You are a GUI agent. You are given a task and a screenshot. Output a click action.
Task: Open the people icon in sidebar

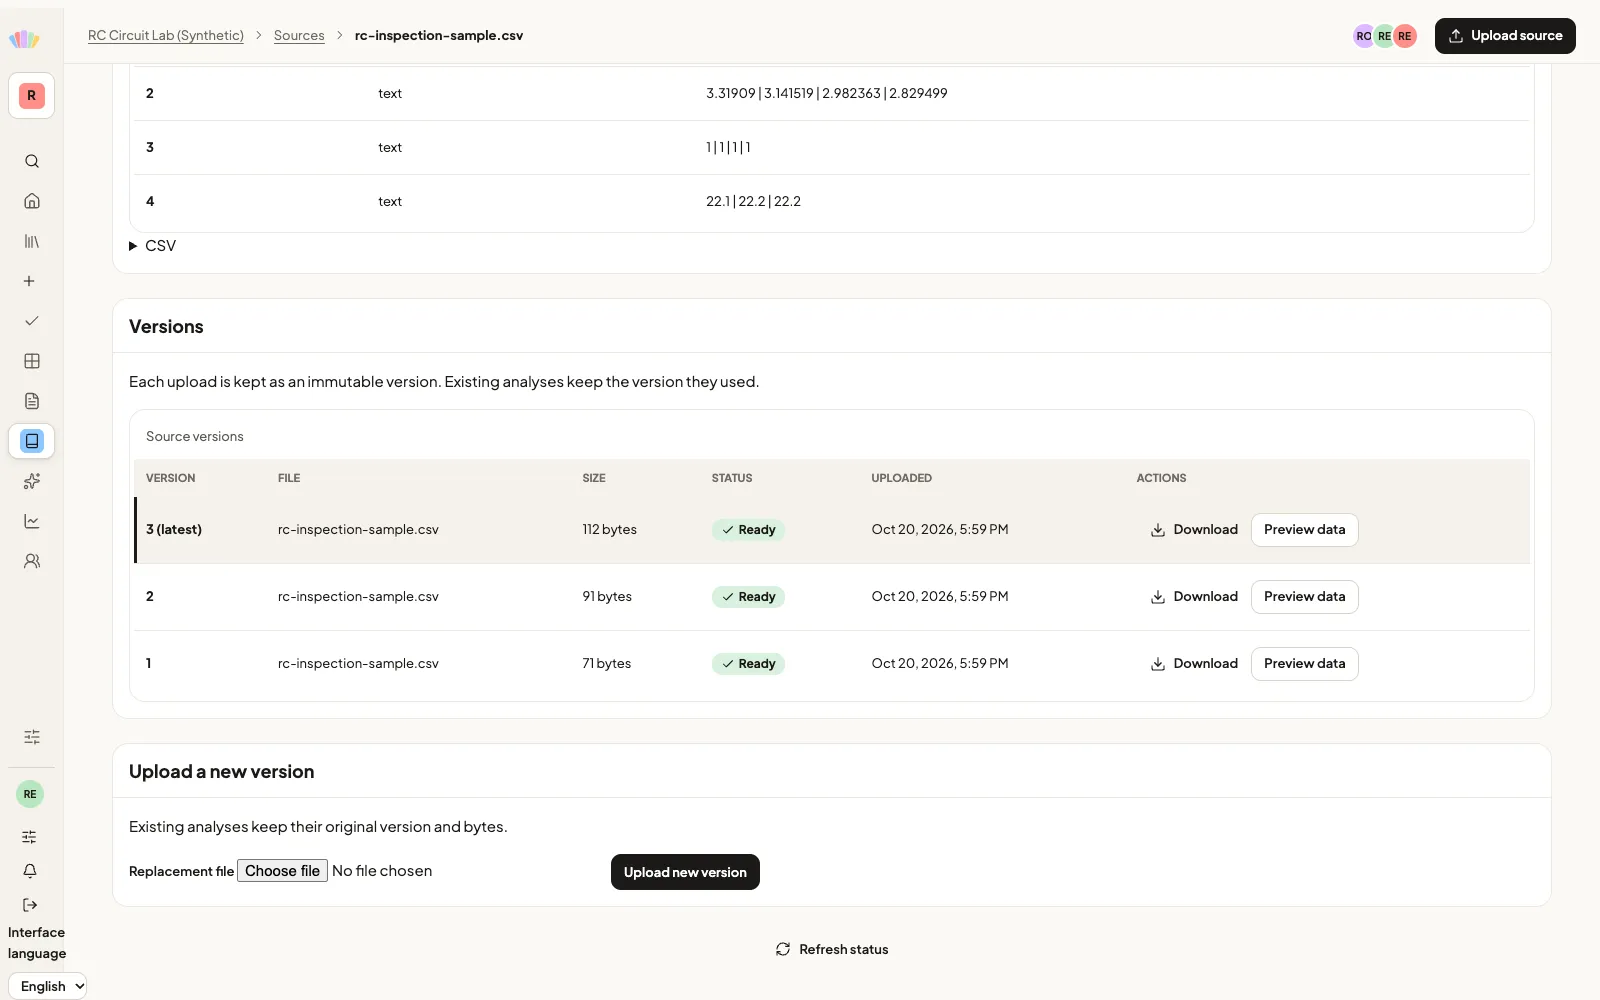point(32,561)
